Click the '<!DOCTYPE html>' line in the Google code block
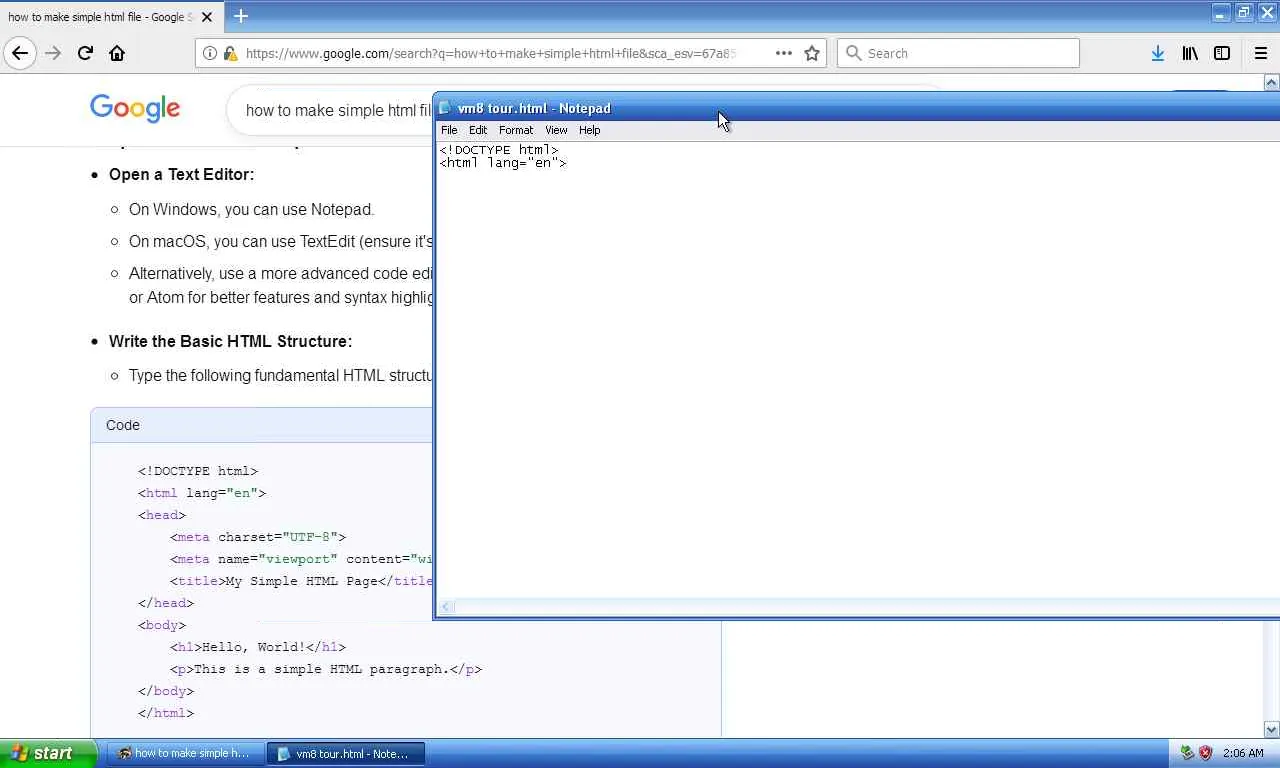This screenshot has height=768, width=1280. click(198, 471)
